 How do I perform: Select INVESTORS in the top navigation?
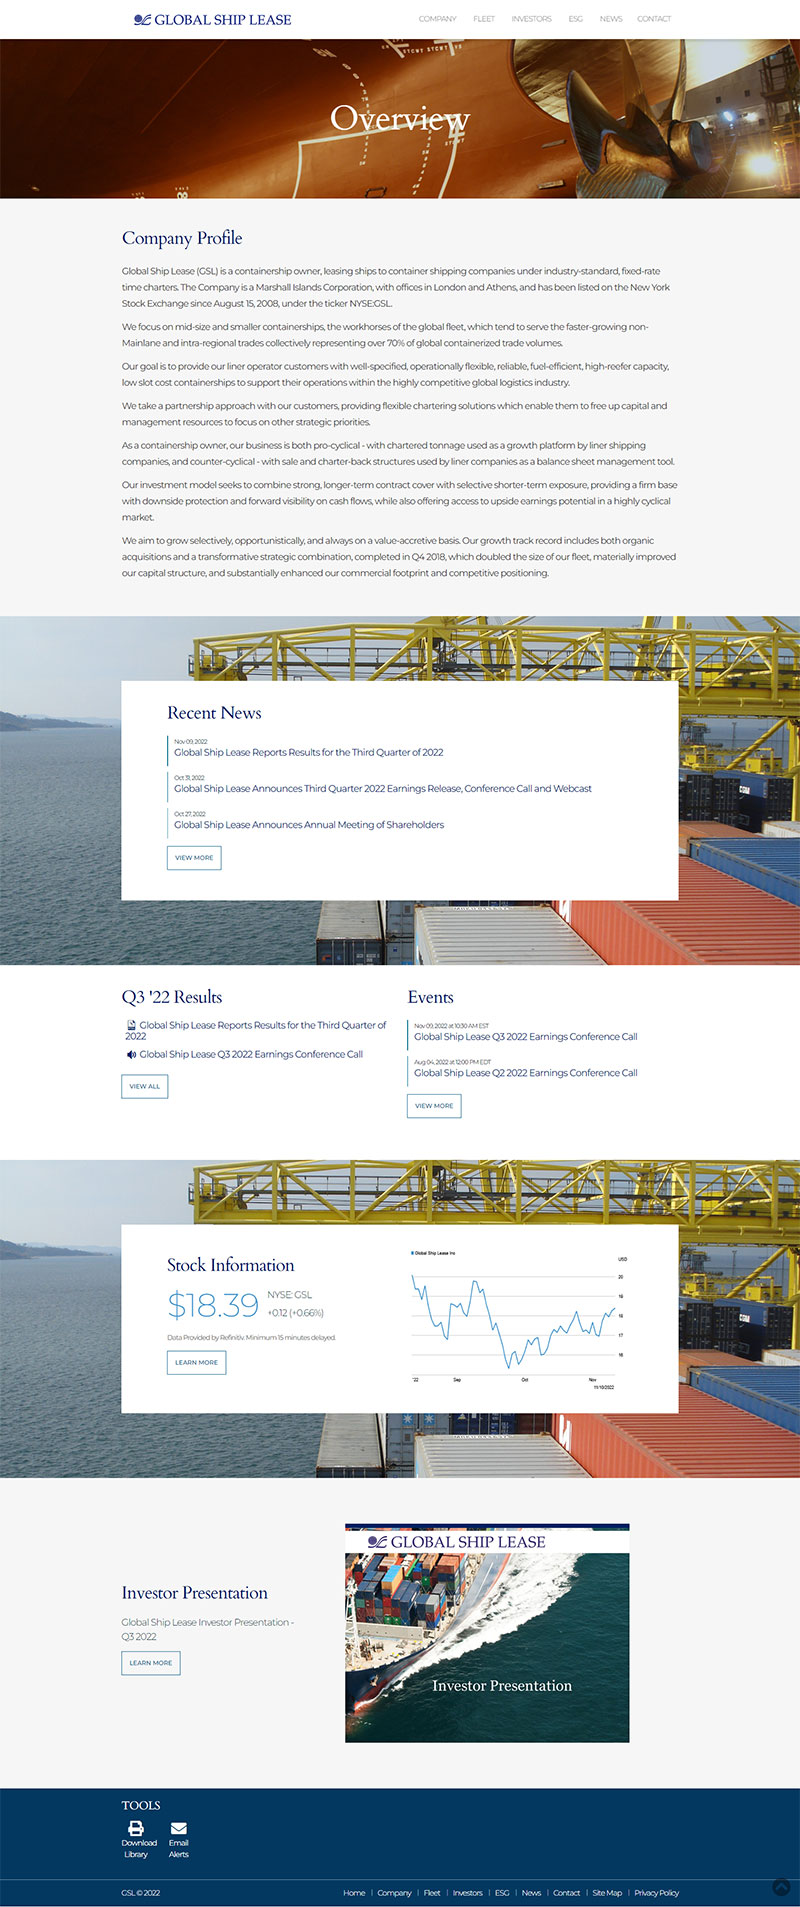pyautogui.click(x=531, y=19)
